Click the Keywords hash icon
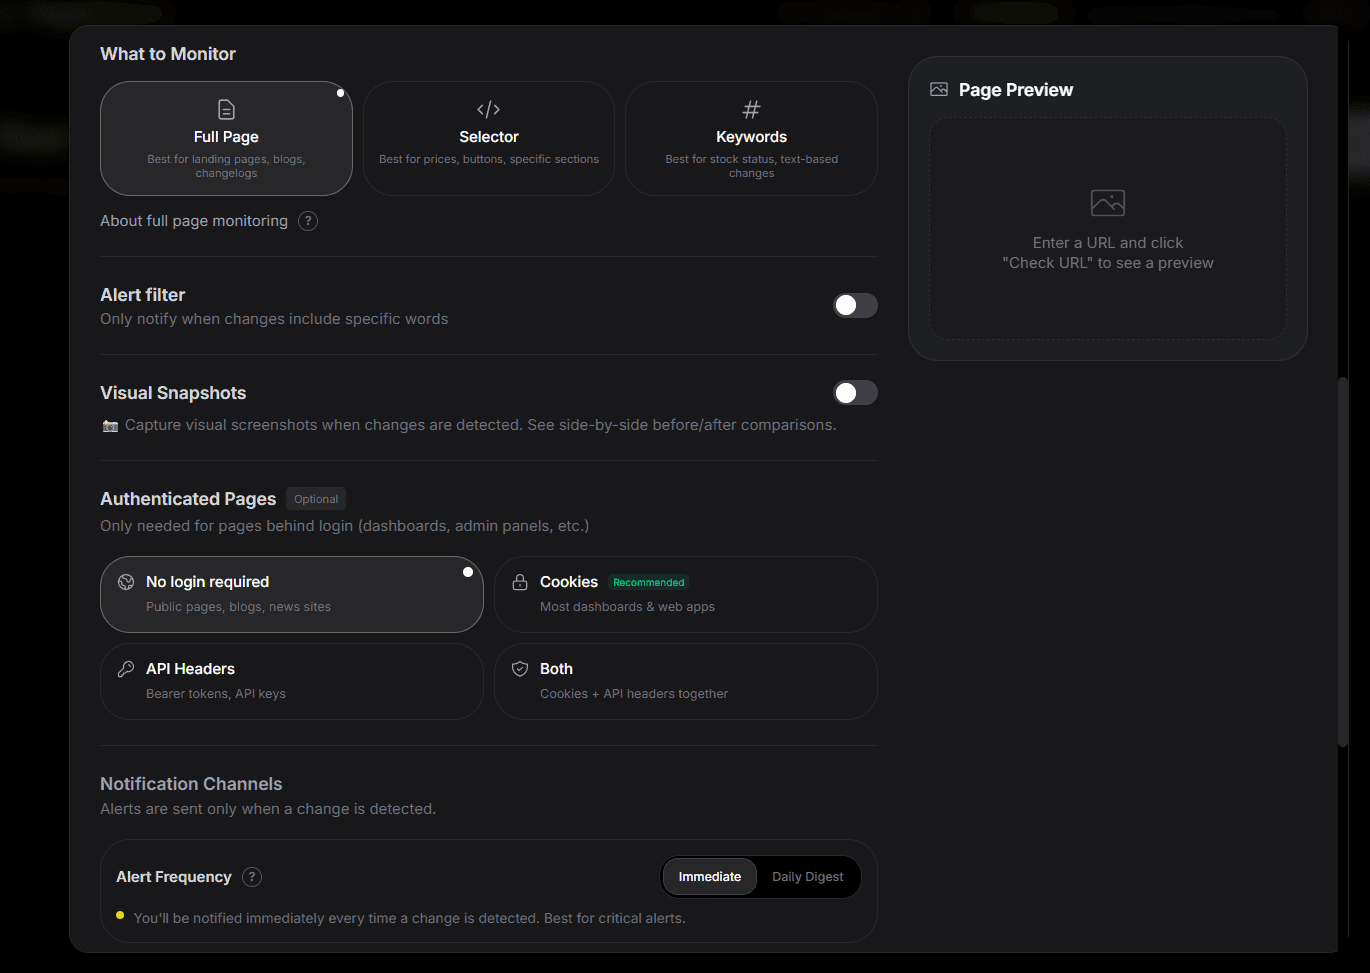The height and width of the screenshot is (973, 1370). [751, 109]
